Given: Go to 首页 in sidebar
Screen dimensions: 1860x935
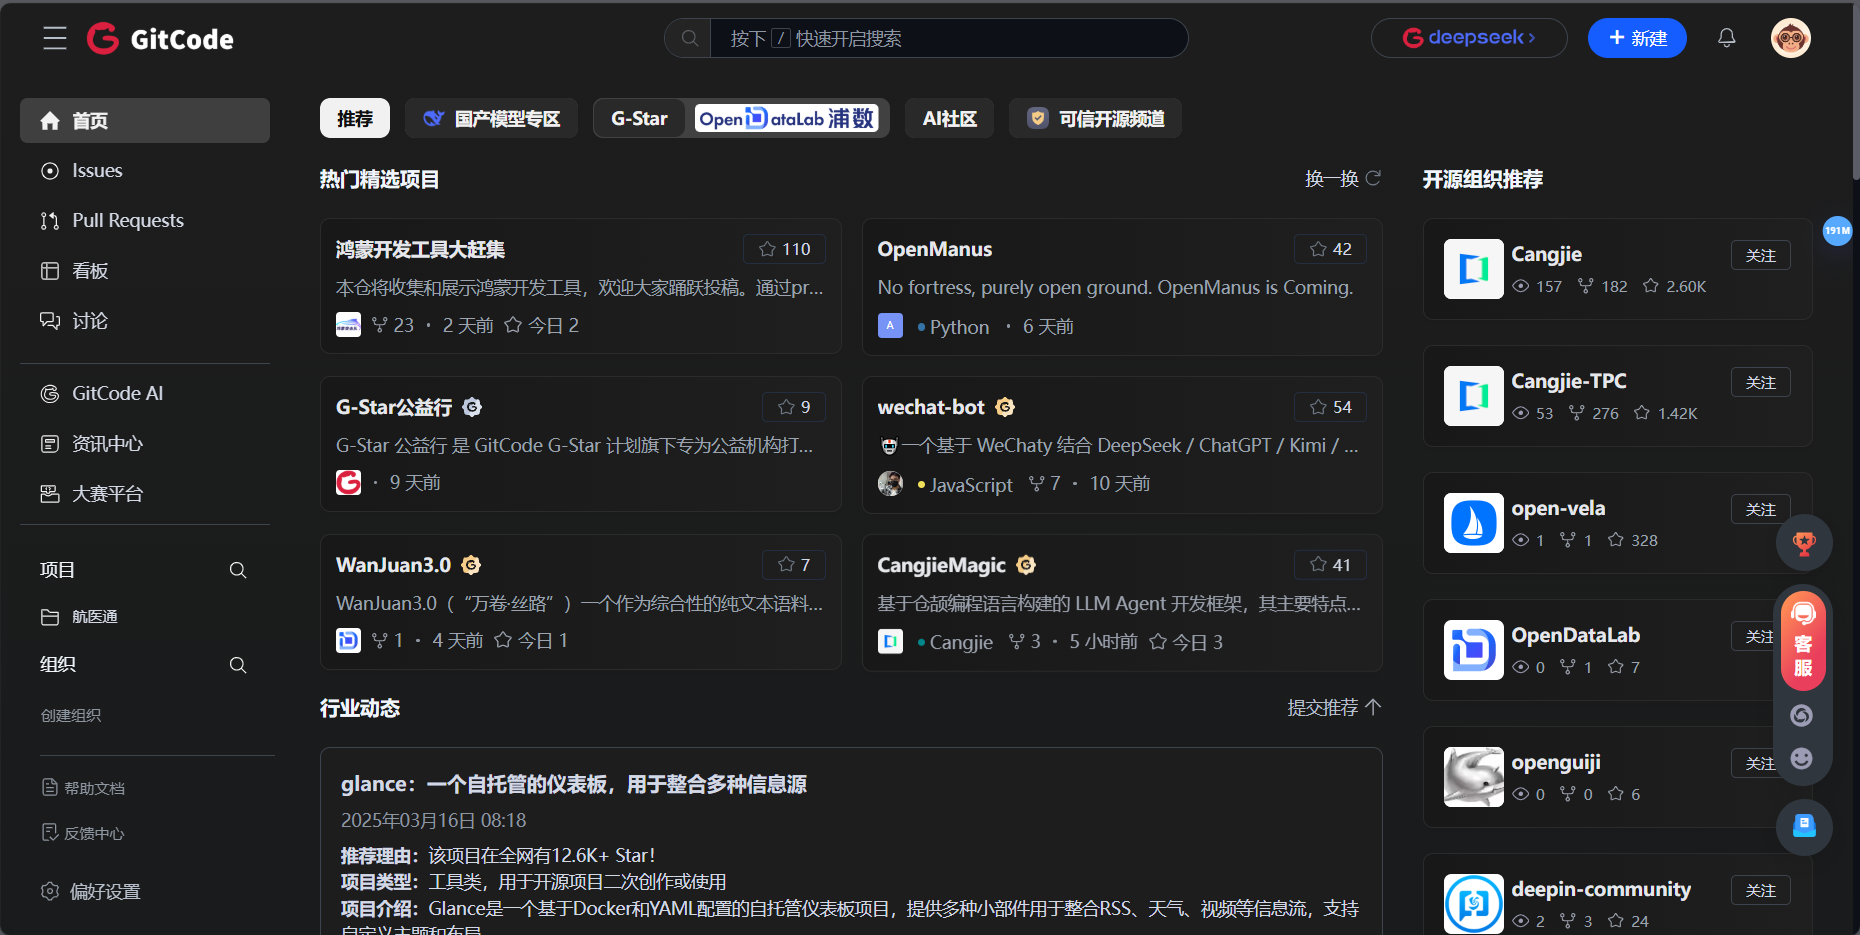Looking at the screenshot, I should (x=145, y=120).
